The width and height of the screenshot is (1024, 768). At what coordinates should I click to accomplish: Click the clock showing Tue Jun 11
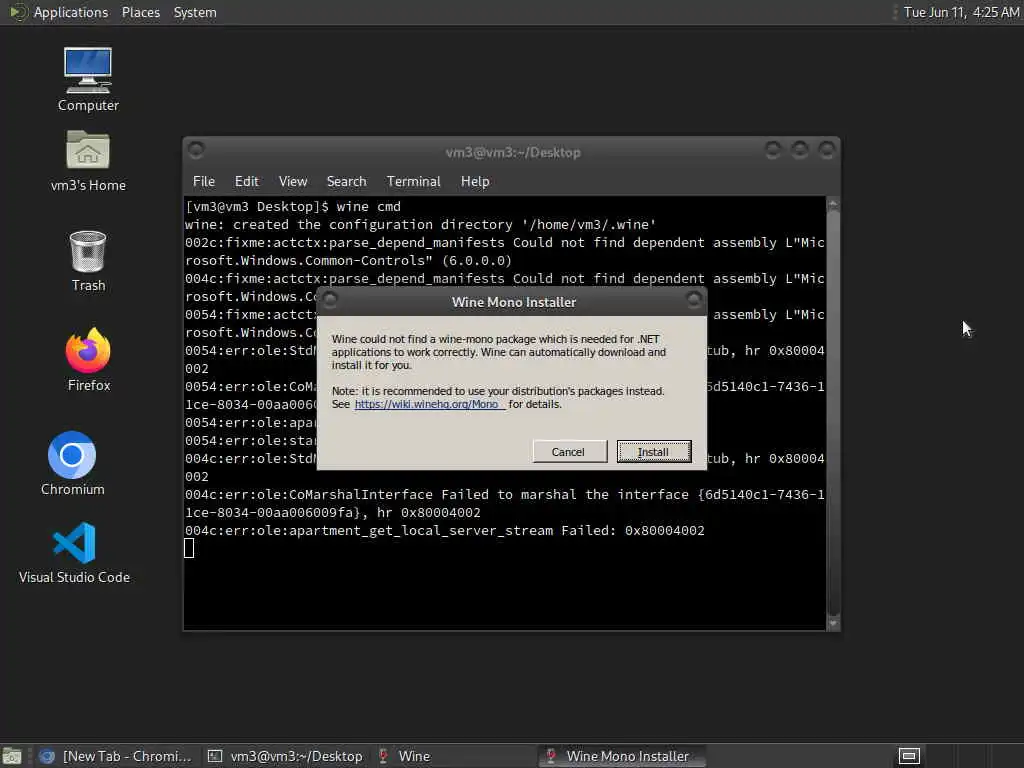point(961,12)
